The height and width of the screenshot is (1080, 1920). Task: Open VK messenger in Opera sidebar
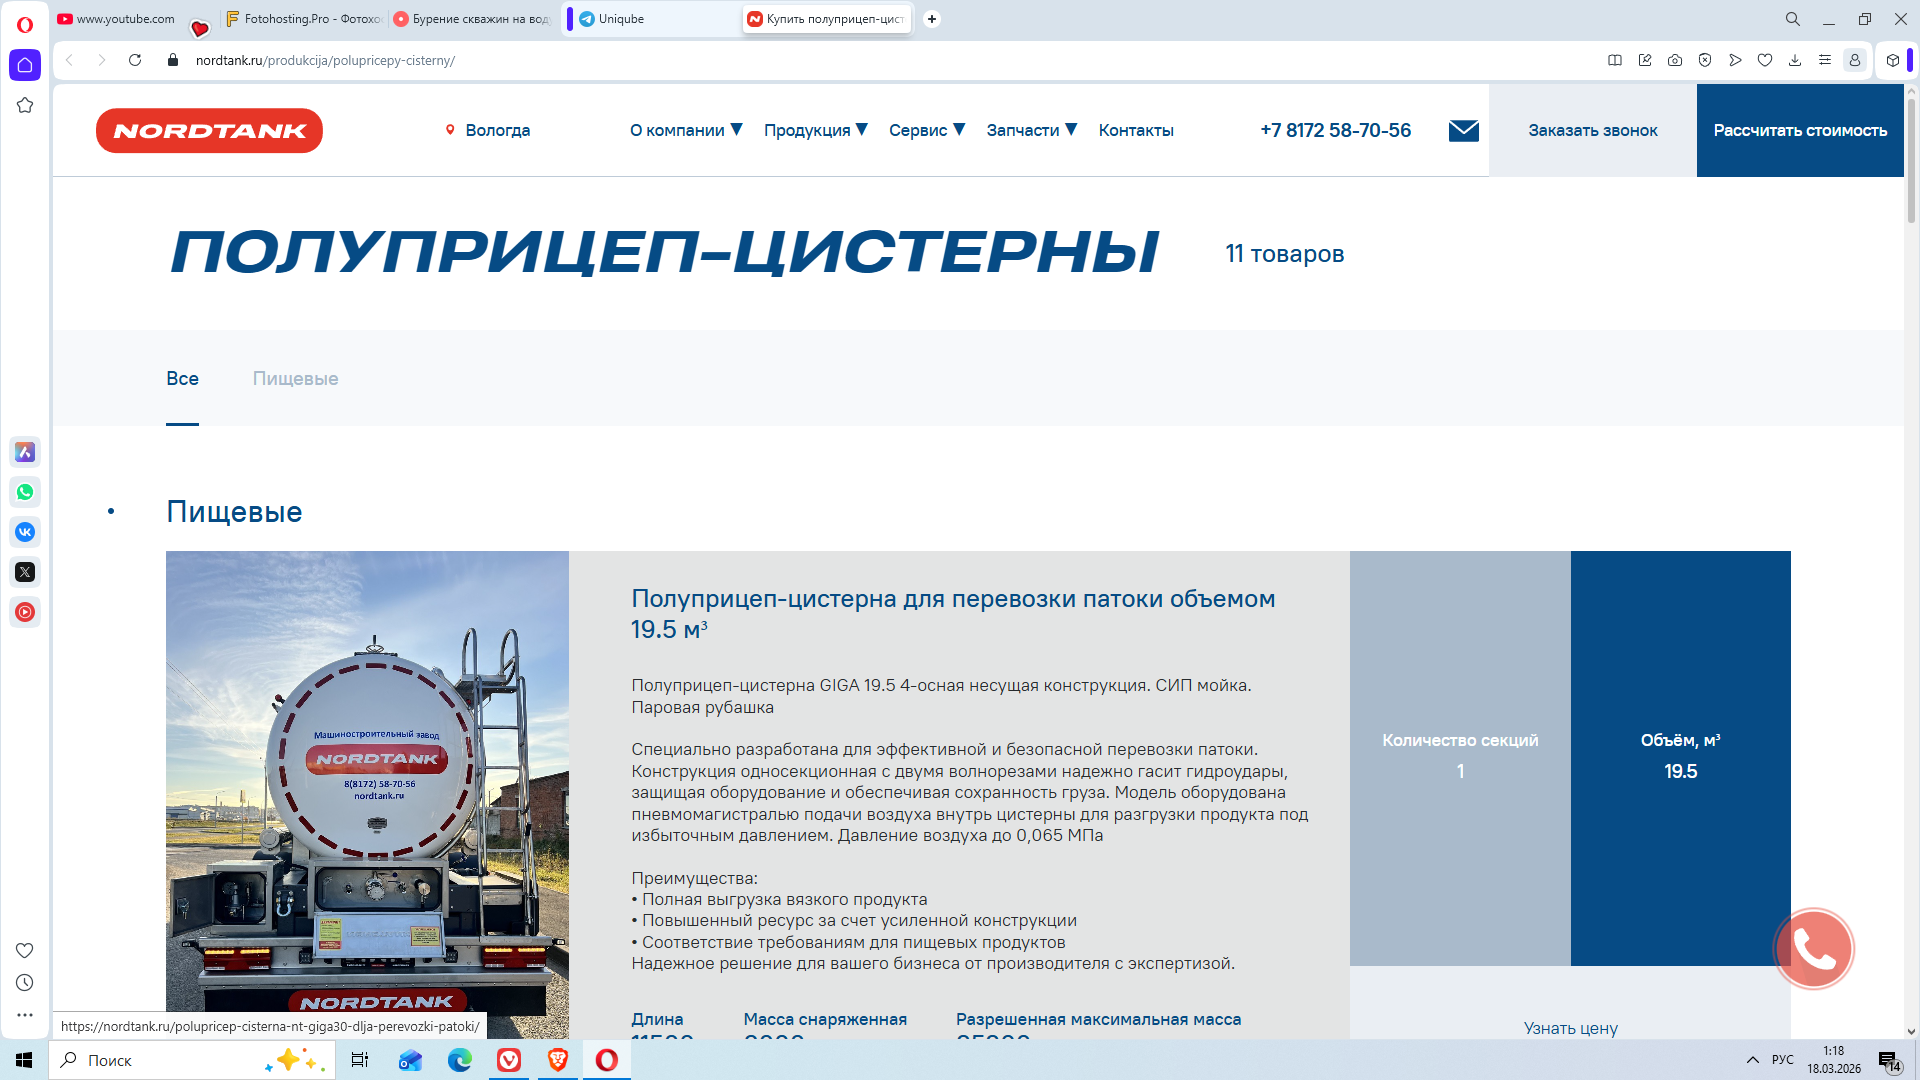pyautogui.click(x=25, y=532)
